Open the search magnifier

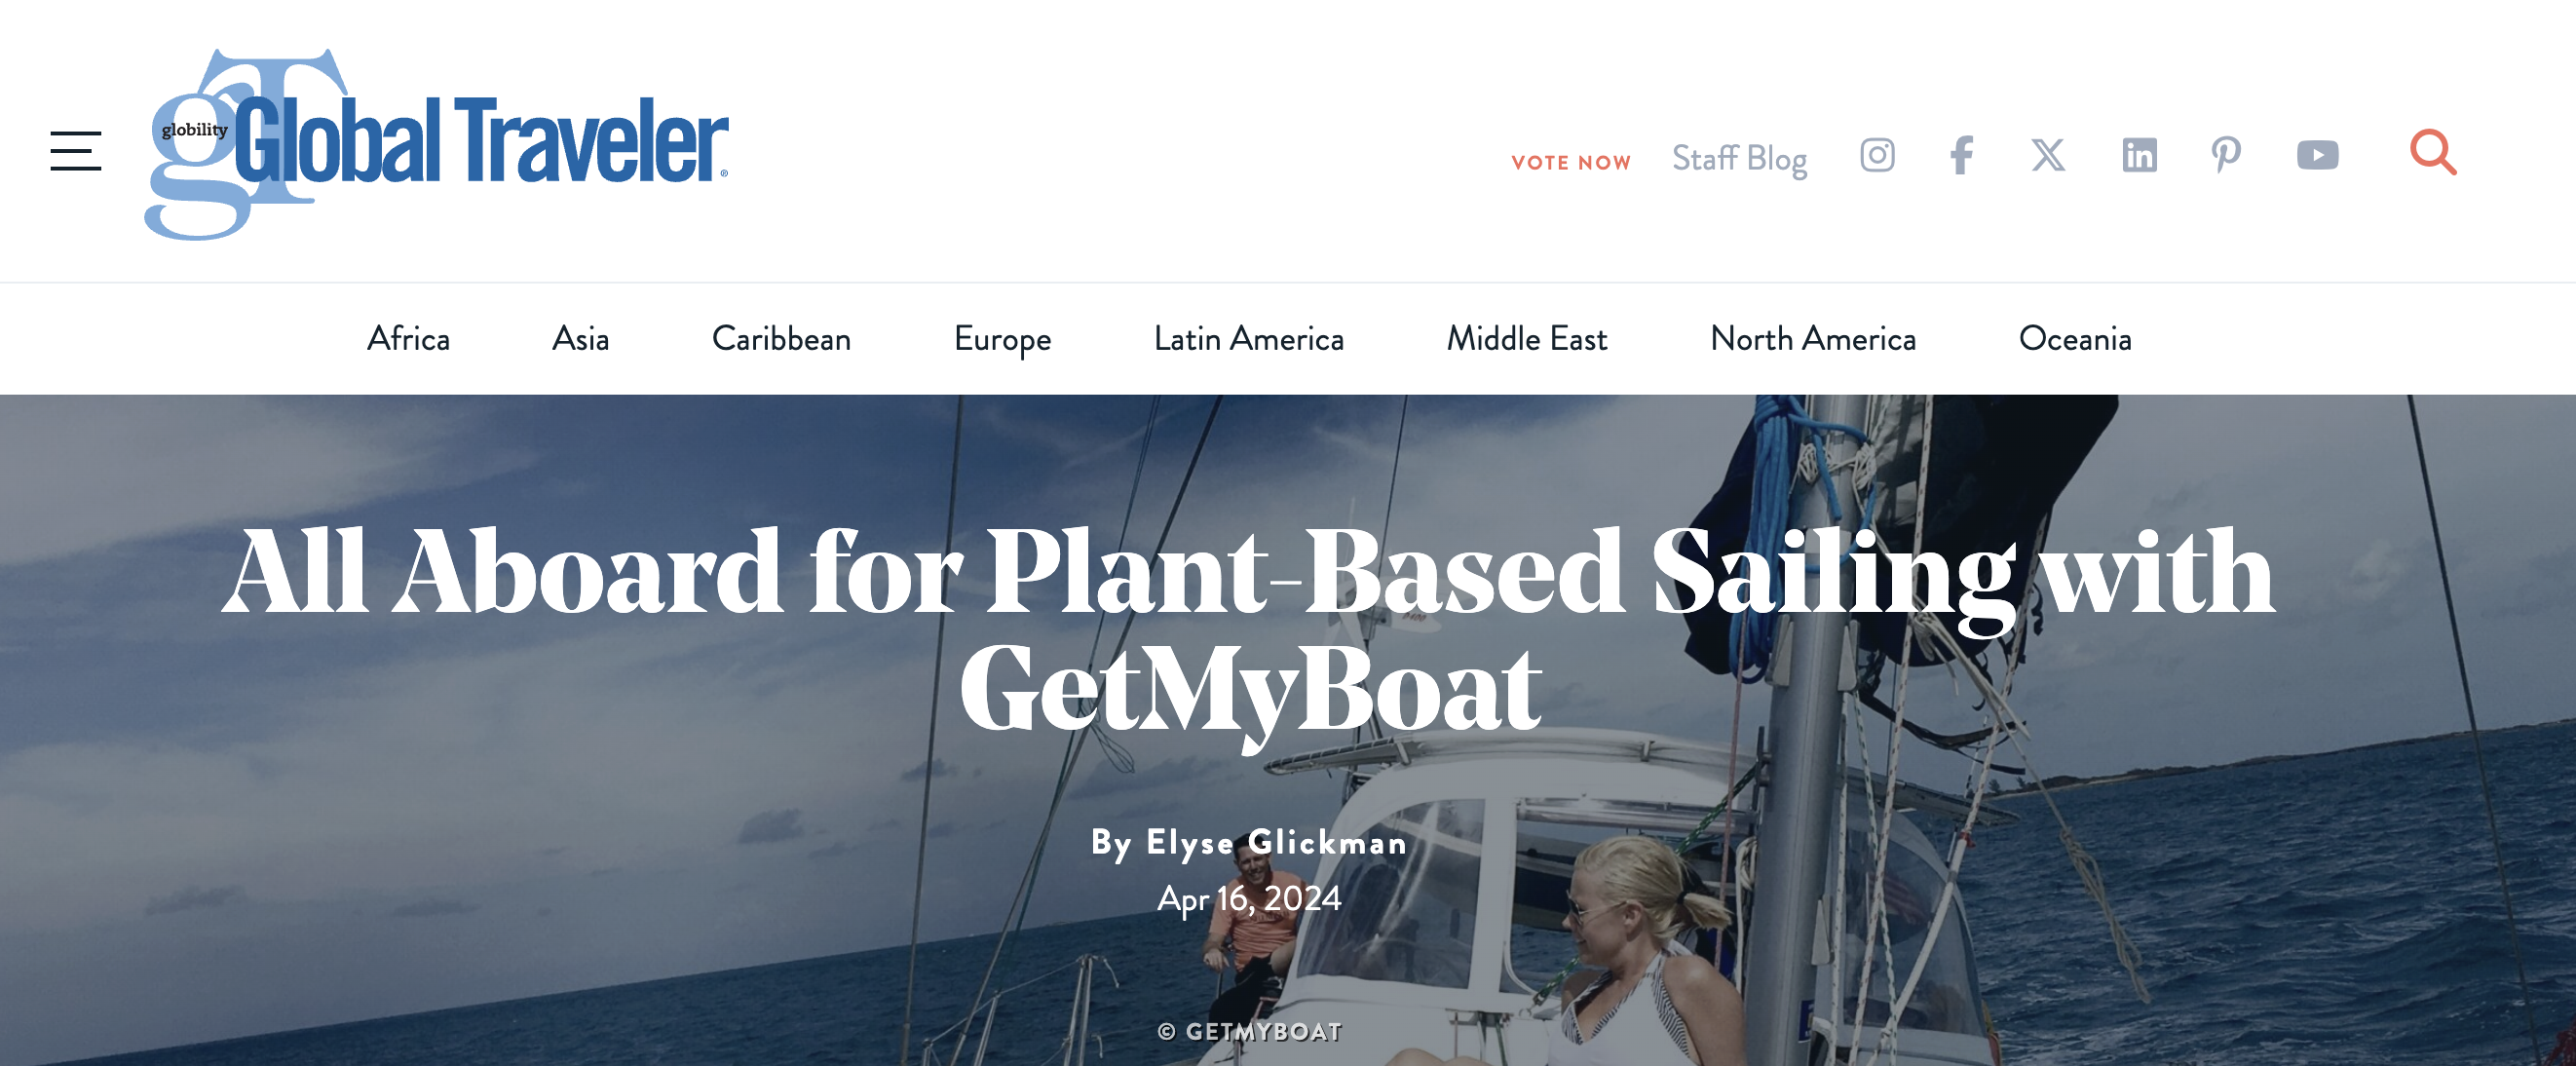[x=2432, y=153]
